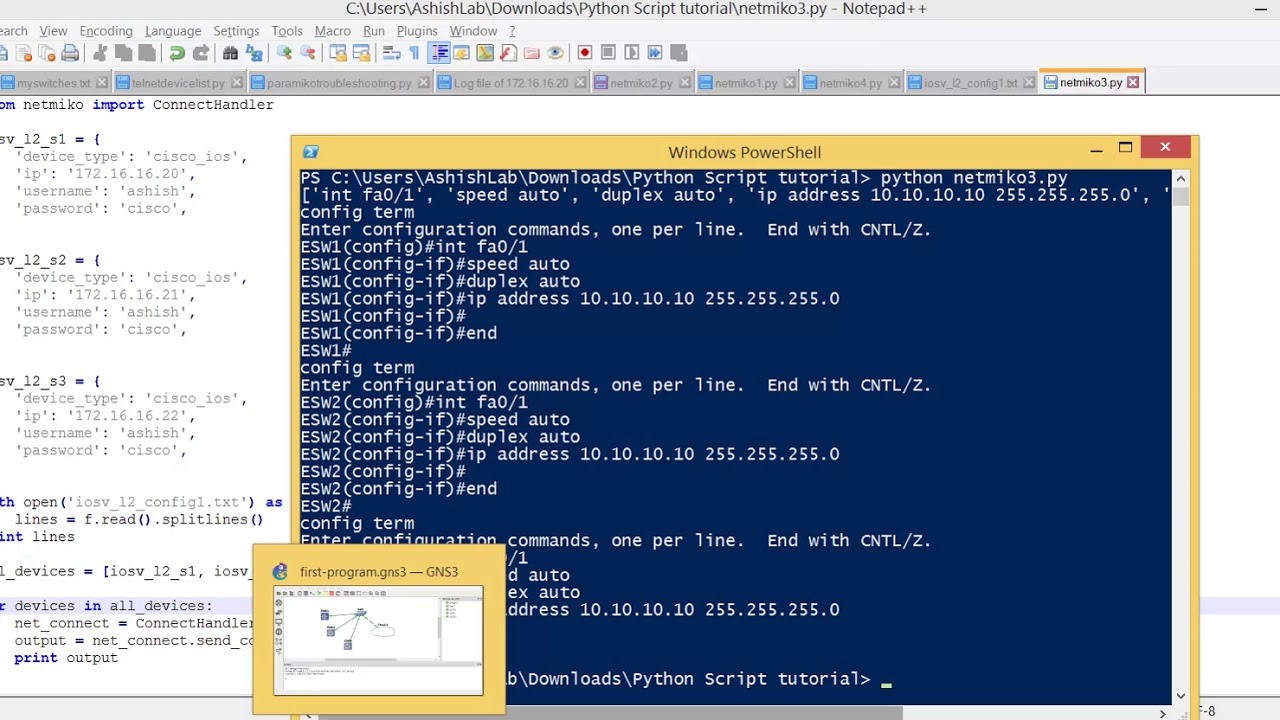
Task: Toggle word wrap in the toolbar
Action: pyautogui.click(x=391, y=52)
